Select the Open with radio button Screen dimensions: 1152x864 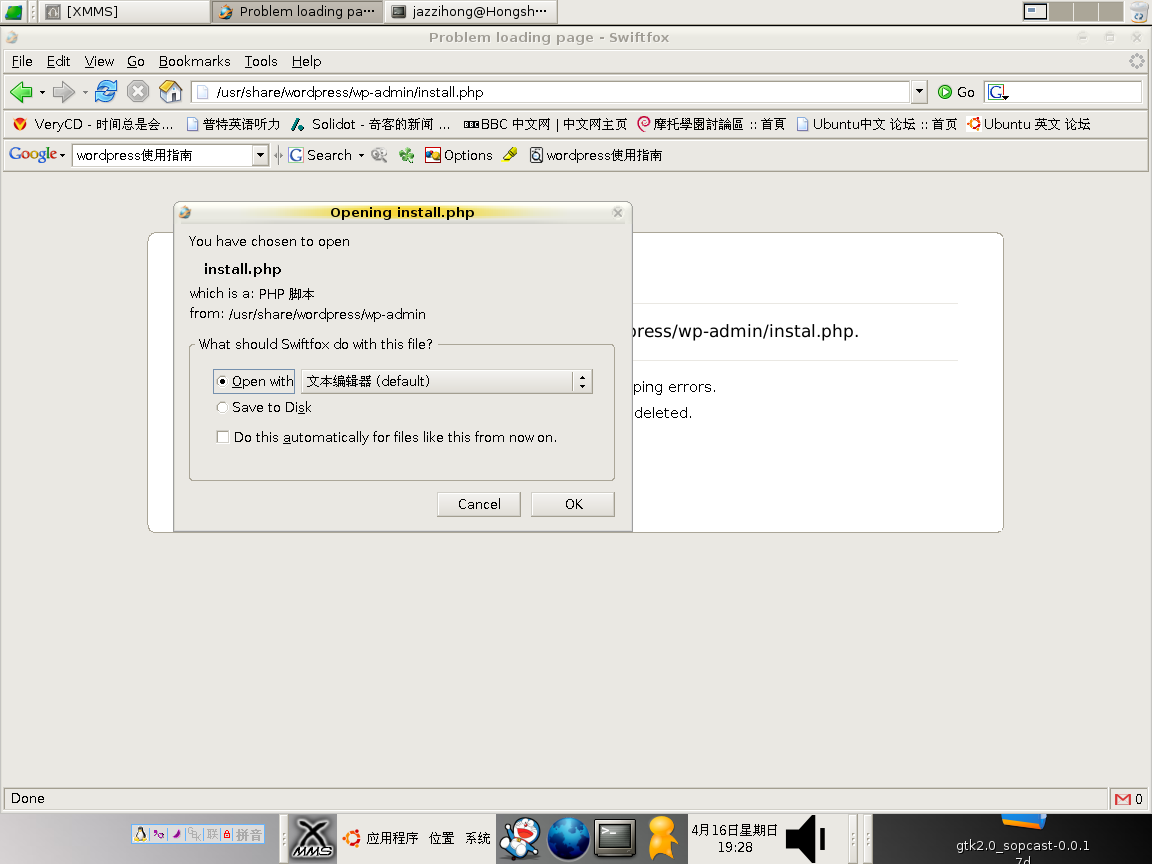pyautogui.click(x=222, y=381)
